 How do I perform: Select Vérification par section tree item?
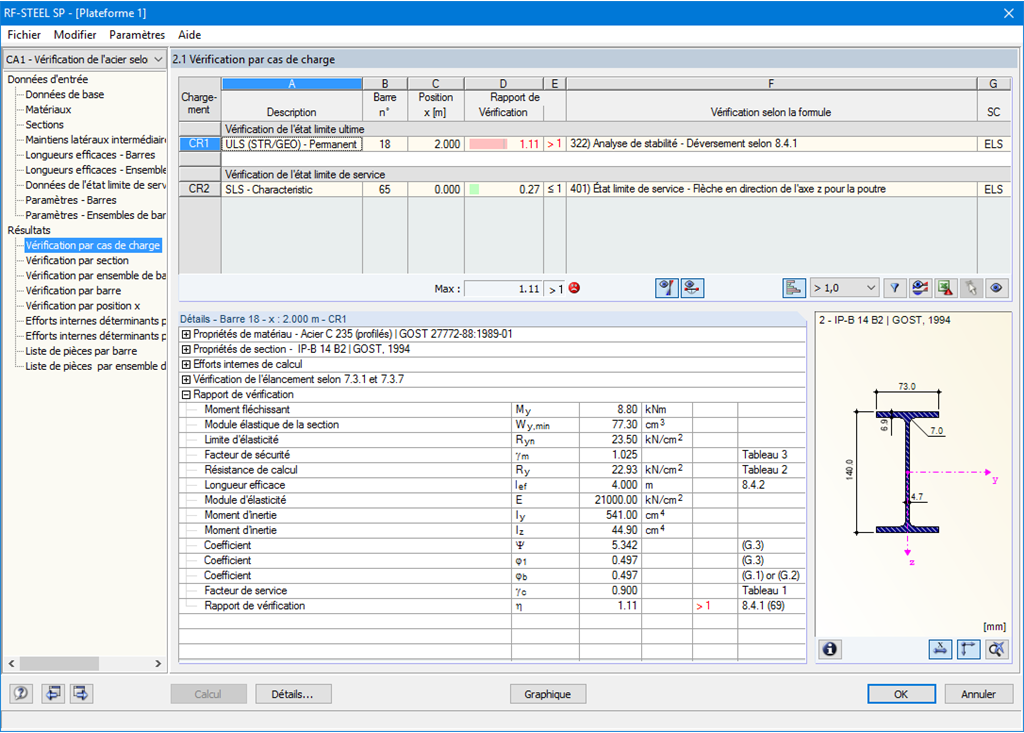coord(77,261)
